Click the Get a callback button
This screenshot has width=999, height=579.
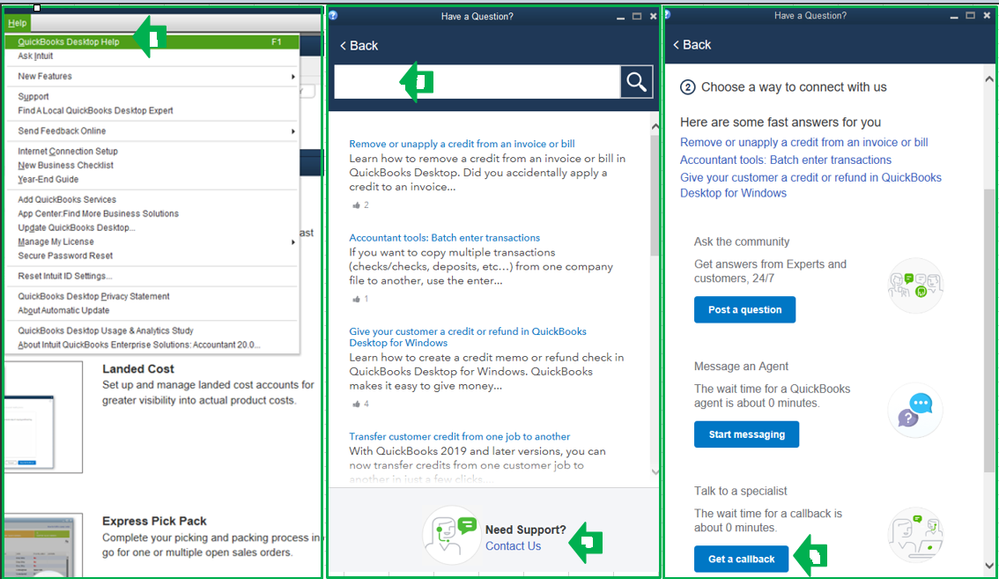pyautogui.click(x=742, y=559)
